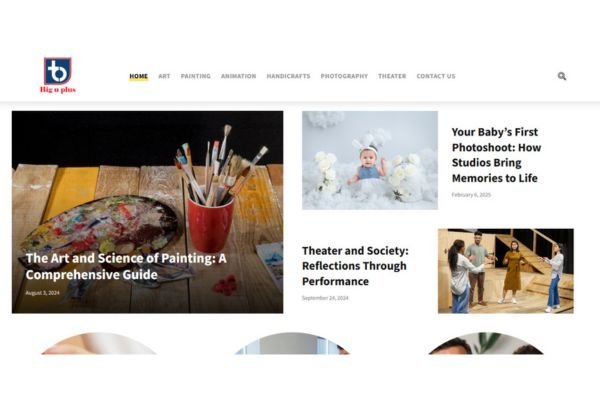Open The Art and Science of Painting article
600x409 pixels.
pyautogui.click(x=126, y=266)
